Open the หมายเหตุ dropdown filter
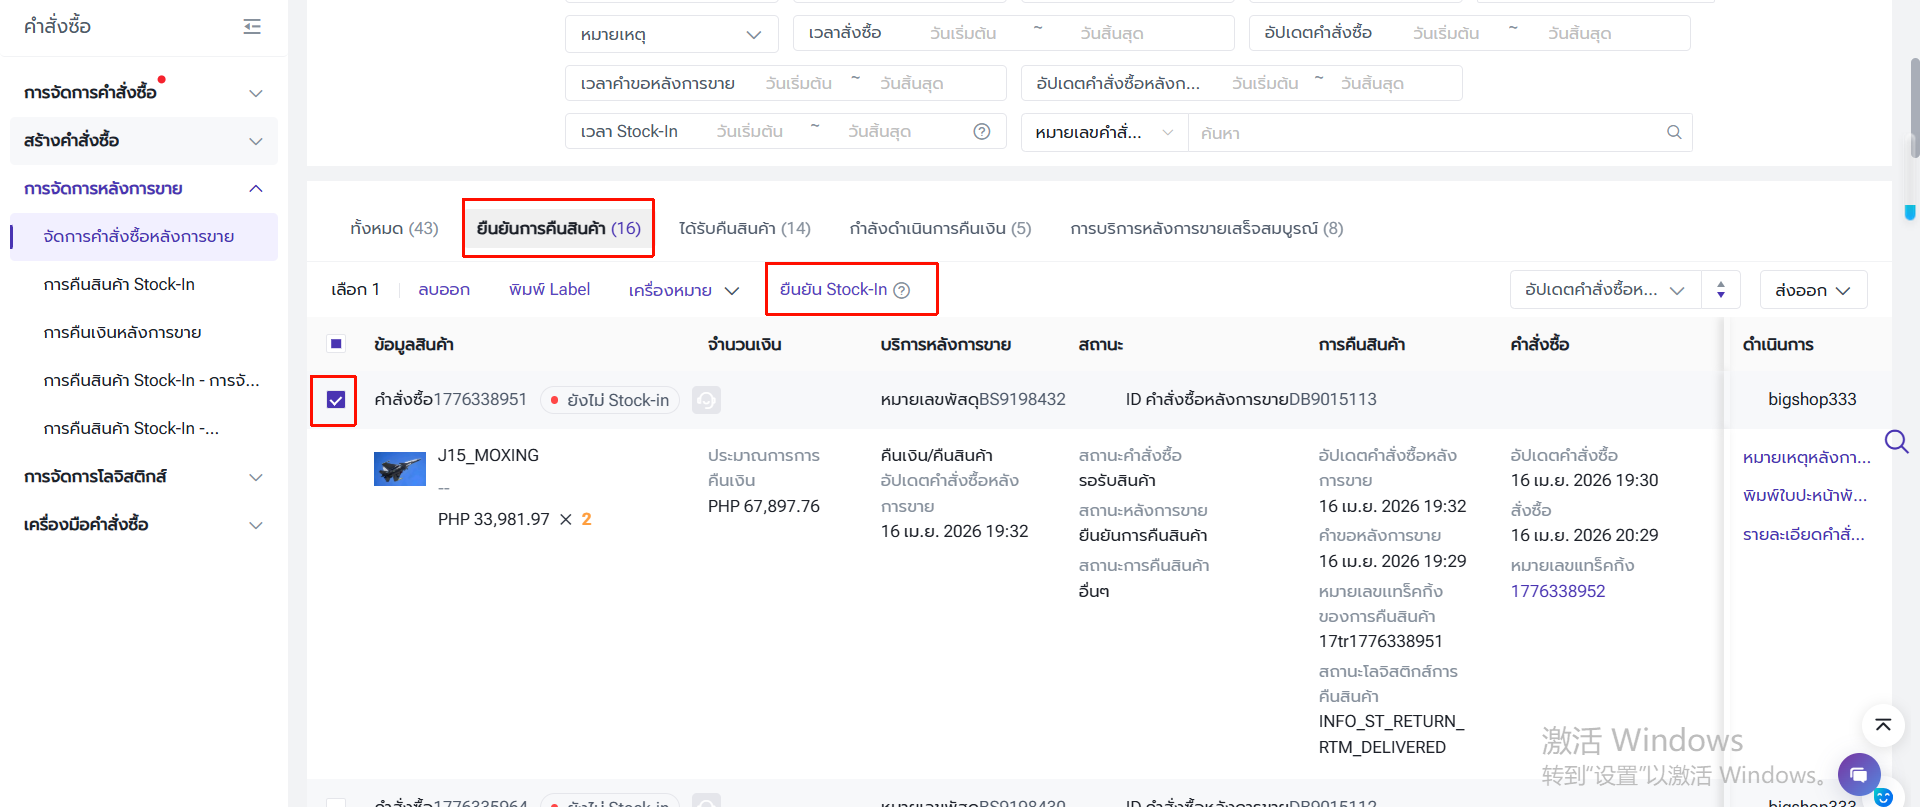Viewport: 1920px width, 807px height. [670, 34]
